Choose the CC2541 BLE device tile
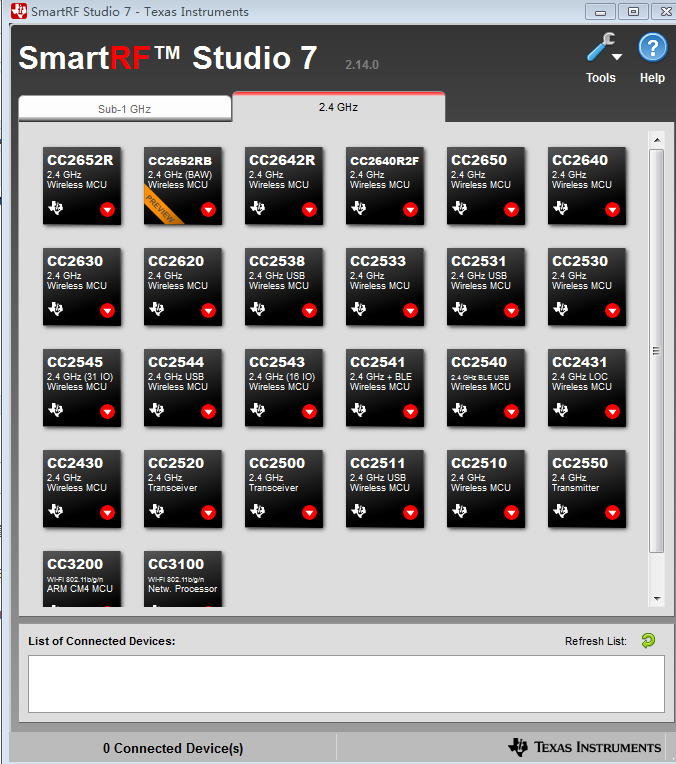 [x=385, y=387]
